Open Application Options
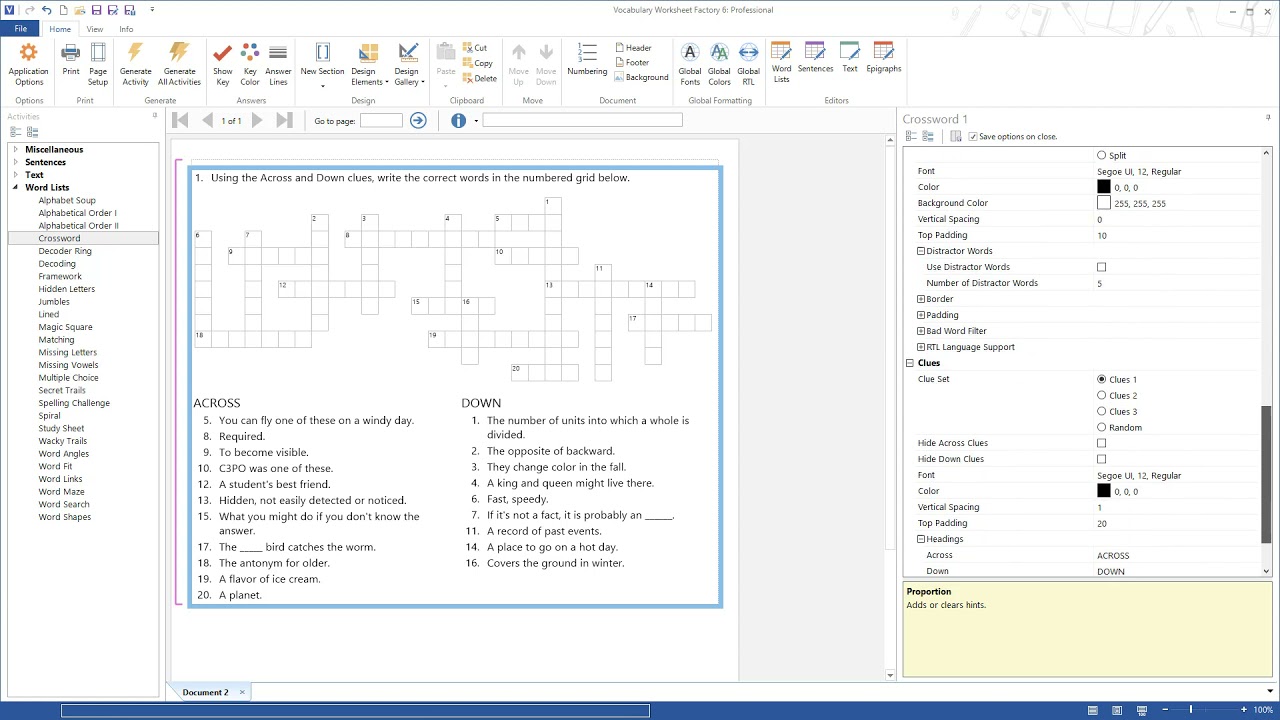Image resolution: width=1280 pixels, height=720 pixels. 28,64
